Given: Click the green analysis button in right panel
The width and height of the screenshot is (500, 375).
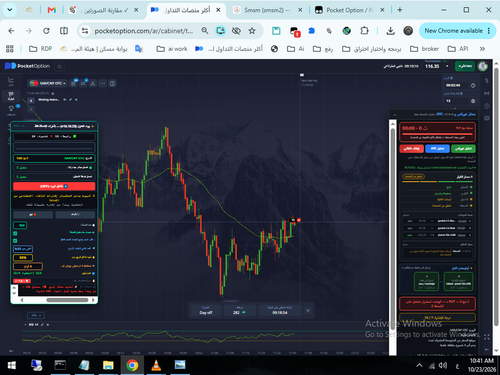Looking at the screenshot, I should (463, 148).
